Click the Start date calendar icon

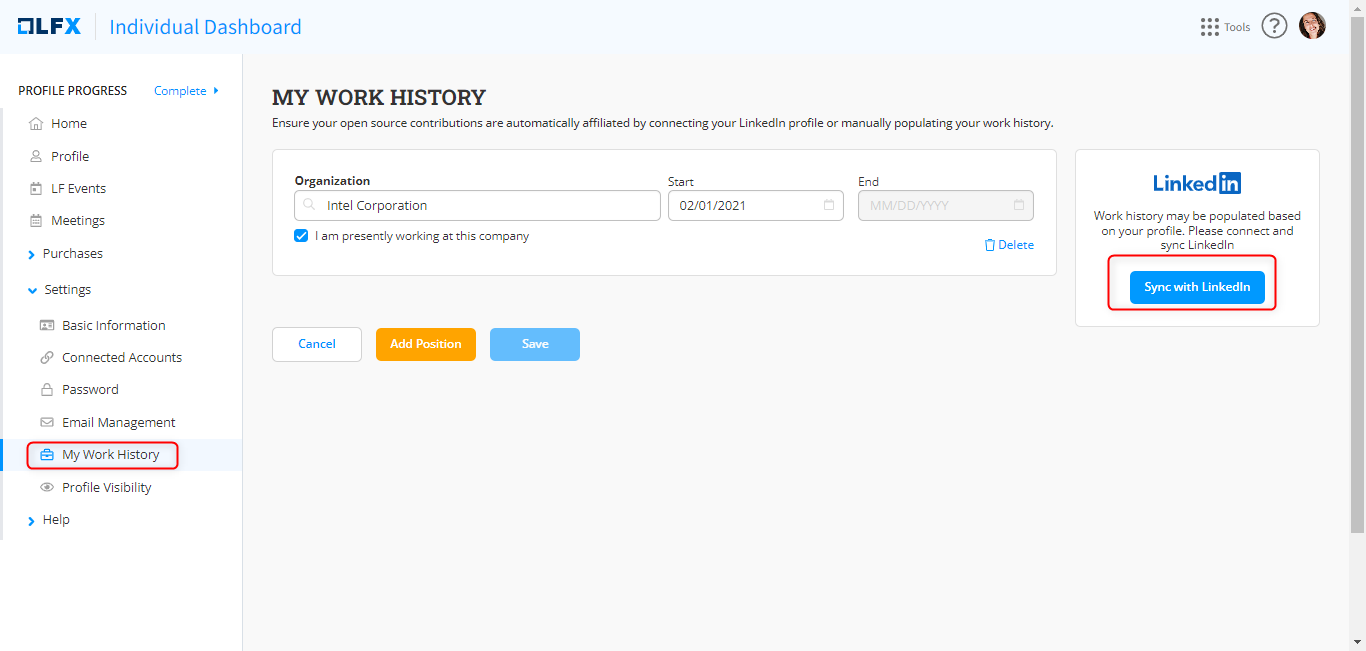[829, 205]
